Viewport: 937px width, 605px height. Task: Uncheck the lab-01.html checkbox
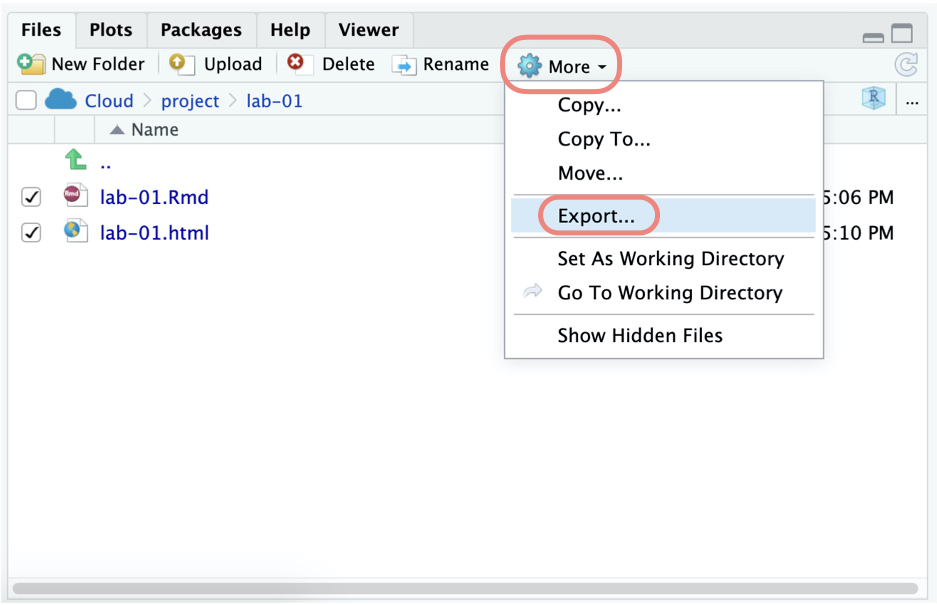pyautogui.click(x=31, y=233)
